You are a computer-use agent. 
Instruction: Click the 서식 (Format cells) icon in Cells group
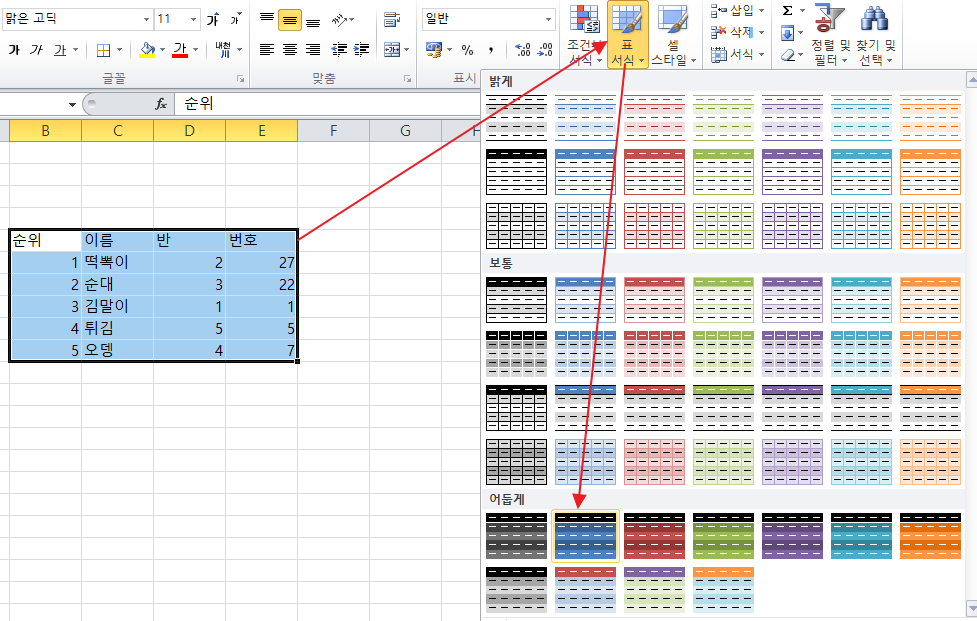[x=719, y=55]
